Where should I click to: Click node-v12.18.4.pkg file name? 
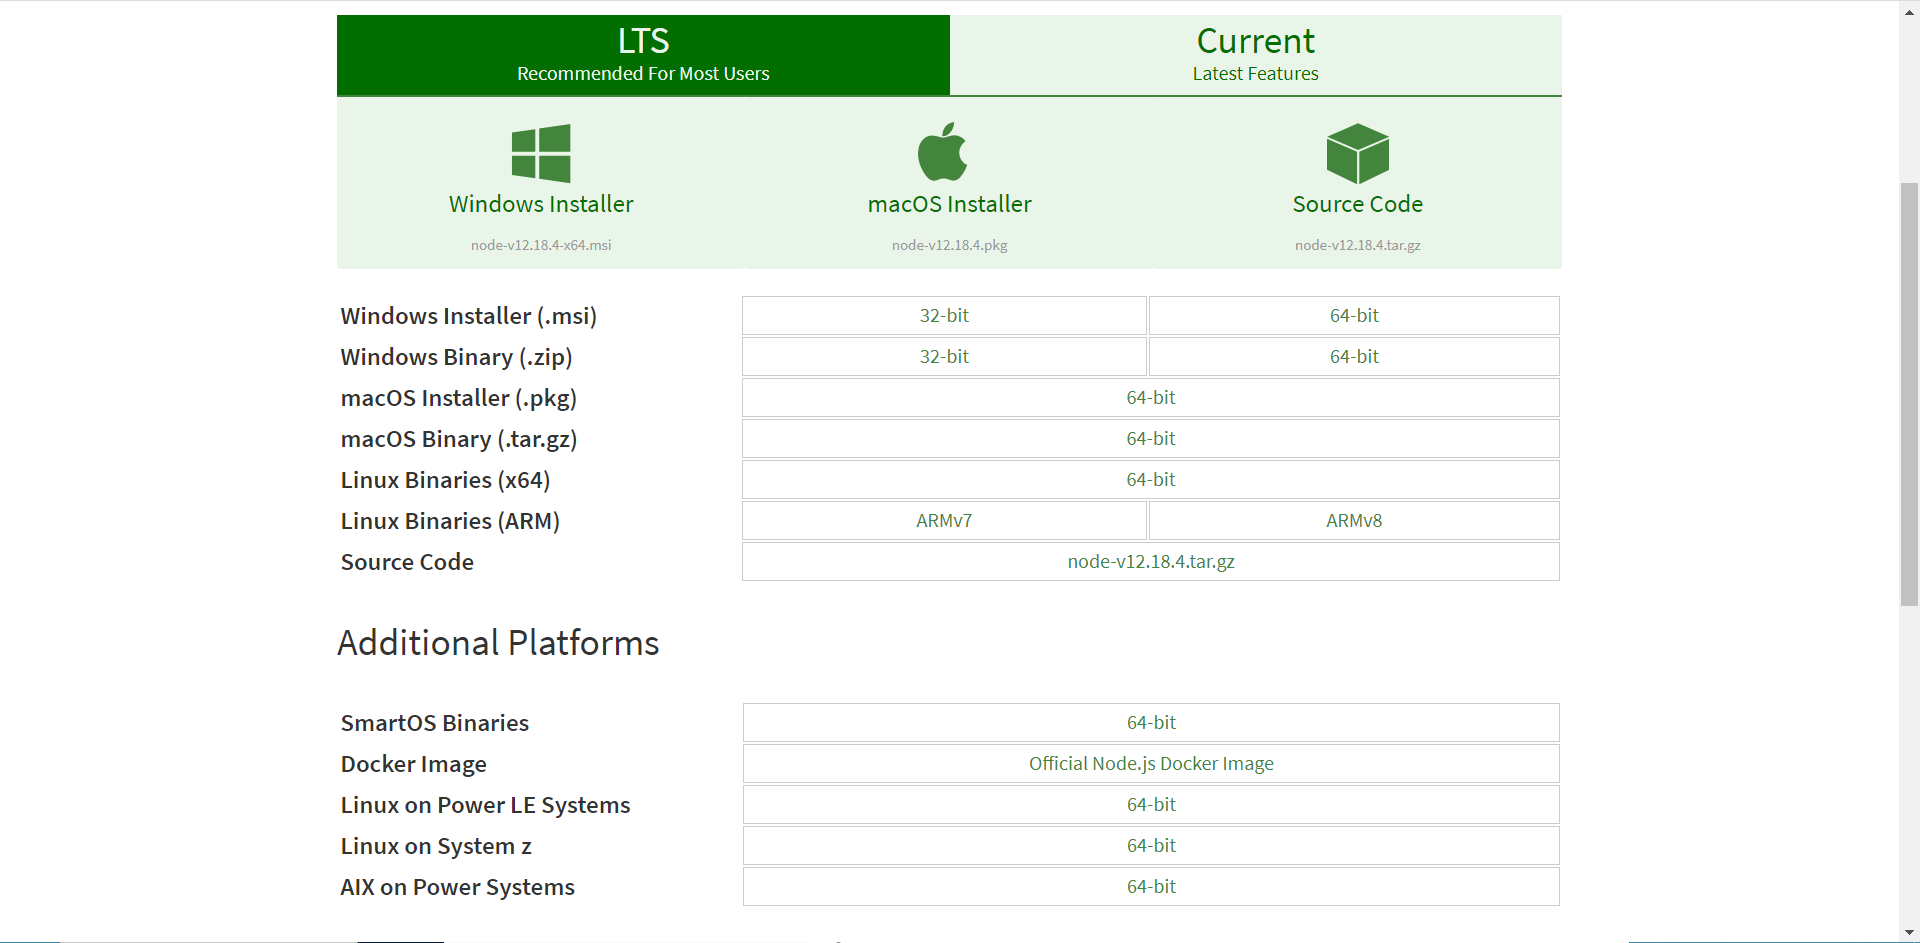coord(950,245)
